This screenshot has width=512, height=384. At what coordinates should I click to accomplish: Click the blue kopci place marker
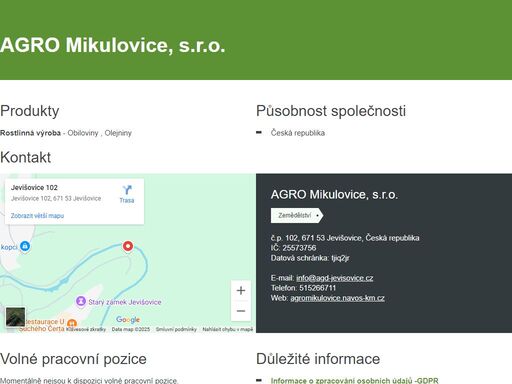click(25, 246)
